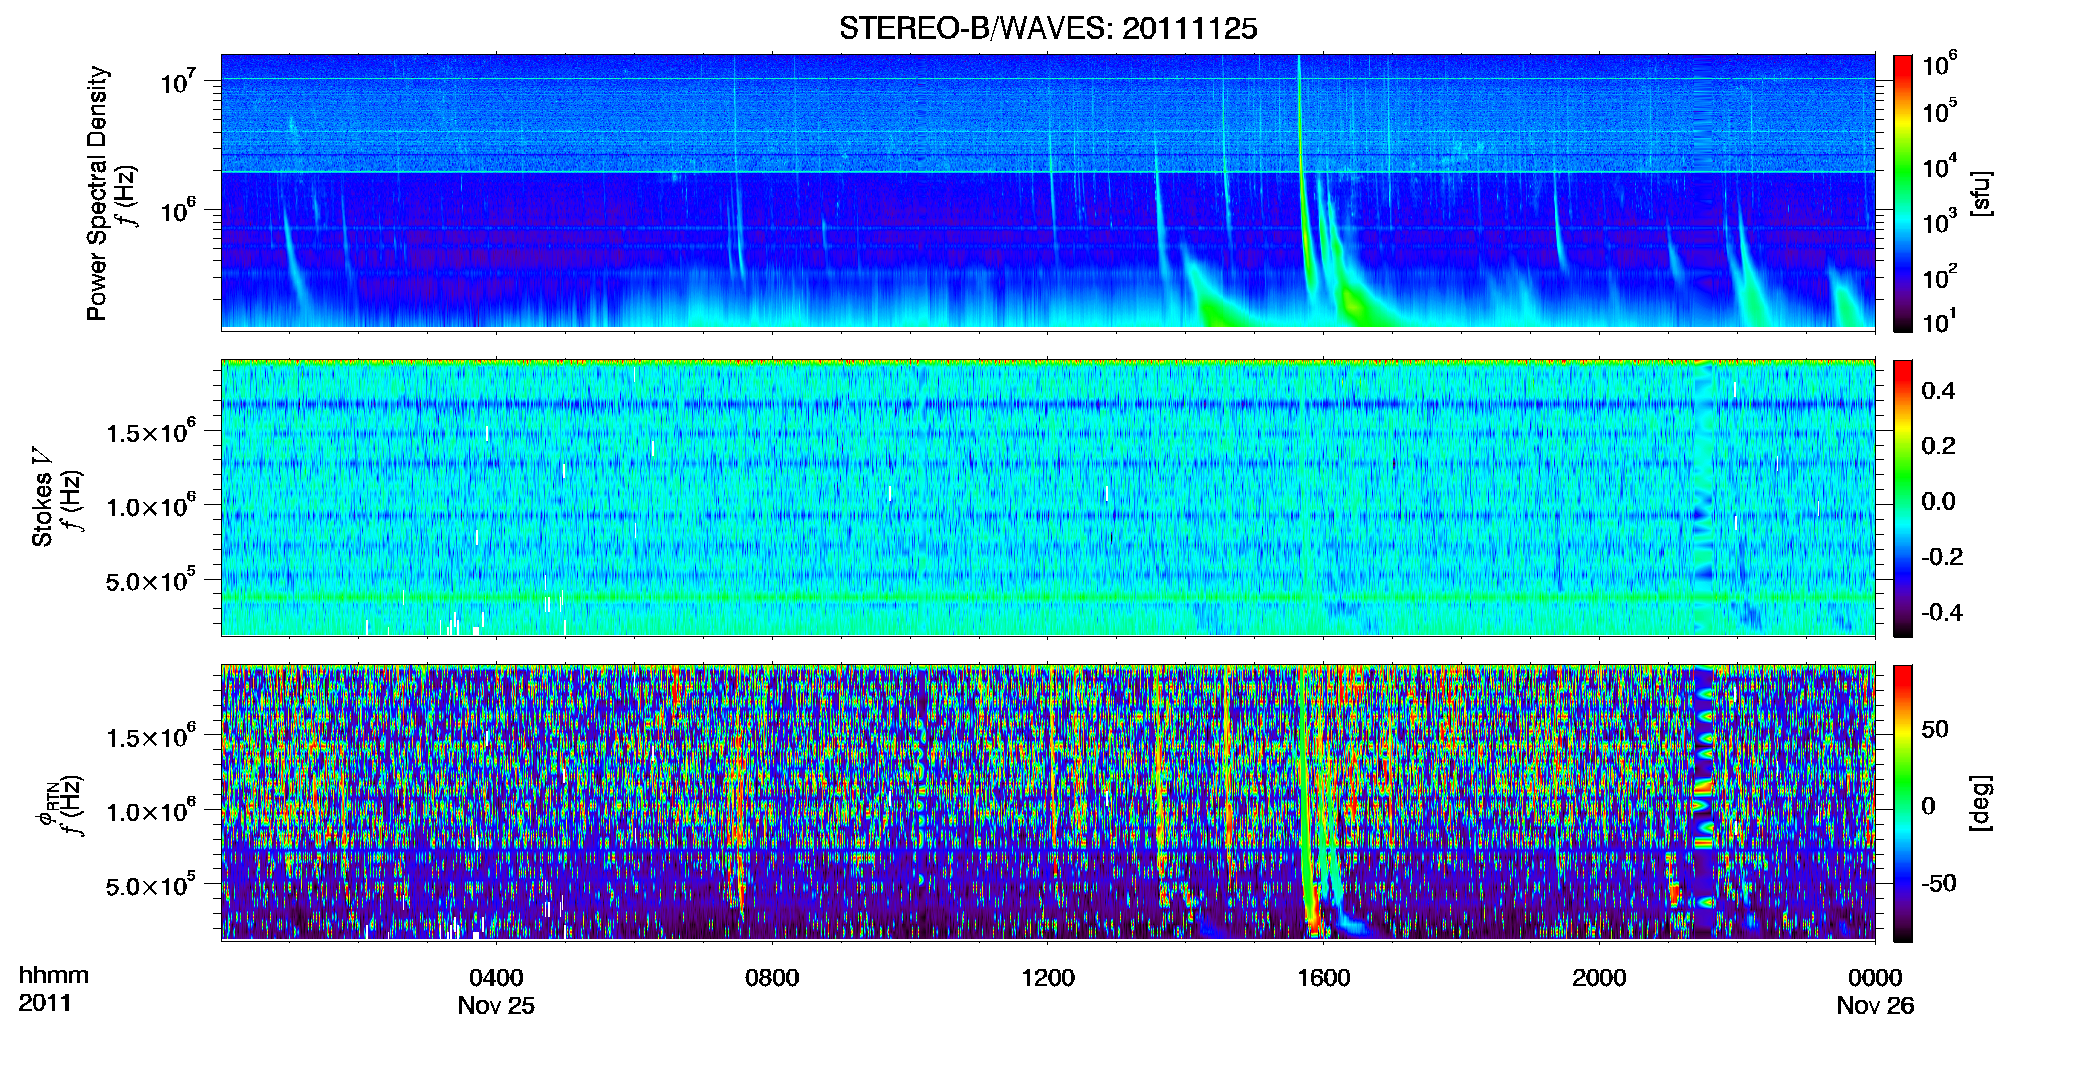Image resolution: width=2096 pixels, height=1080 pixels.
Task: Click the Stokes V color scale bar
Action: [1903, 498]
